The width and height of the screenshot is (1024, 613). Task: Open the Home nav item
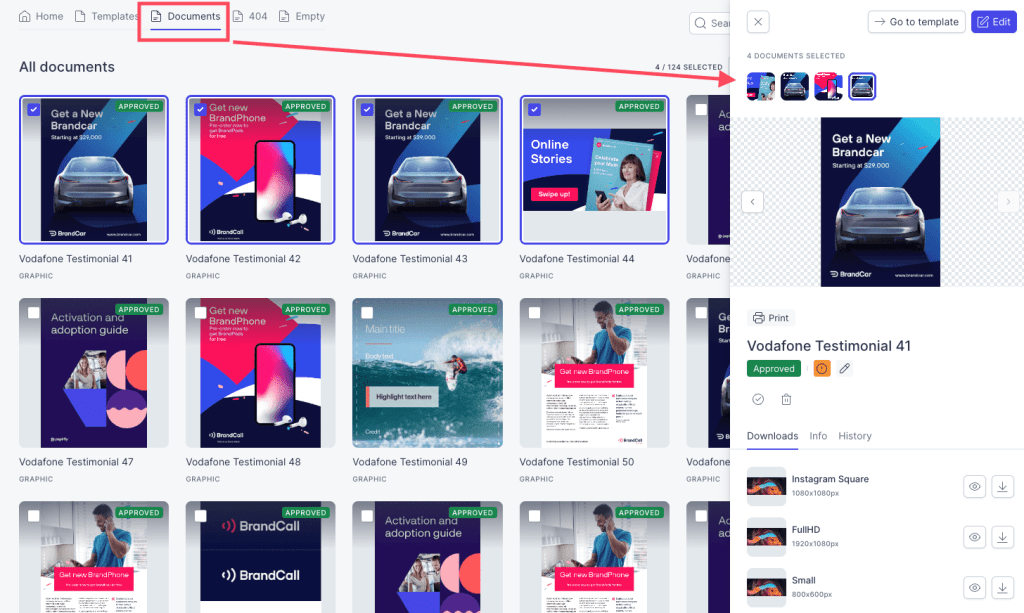pyautogui.click(x=41, y=16)
